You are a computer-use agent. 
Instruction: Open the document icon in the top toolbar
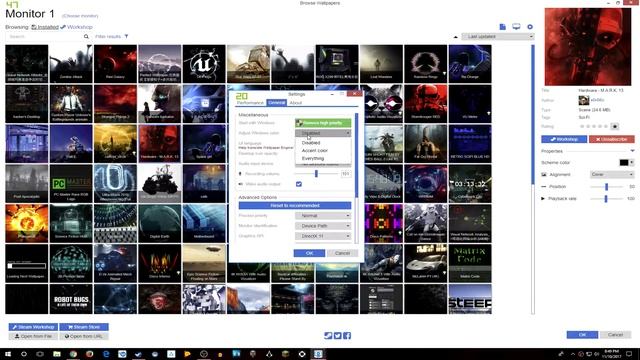[502, 27]
